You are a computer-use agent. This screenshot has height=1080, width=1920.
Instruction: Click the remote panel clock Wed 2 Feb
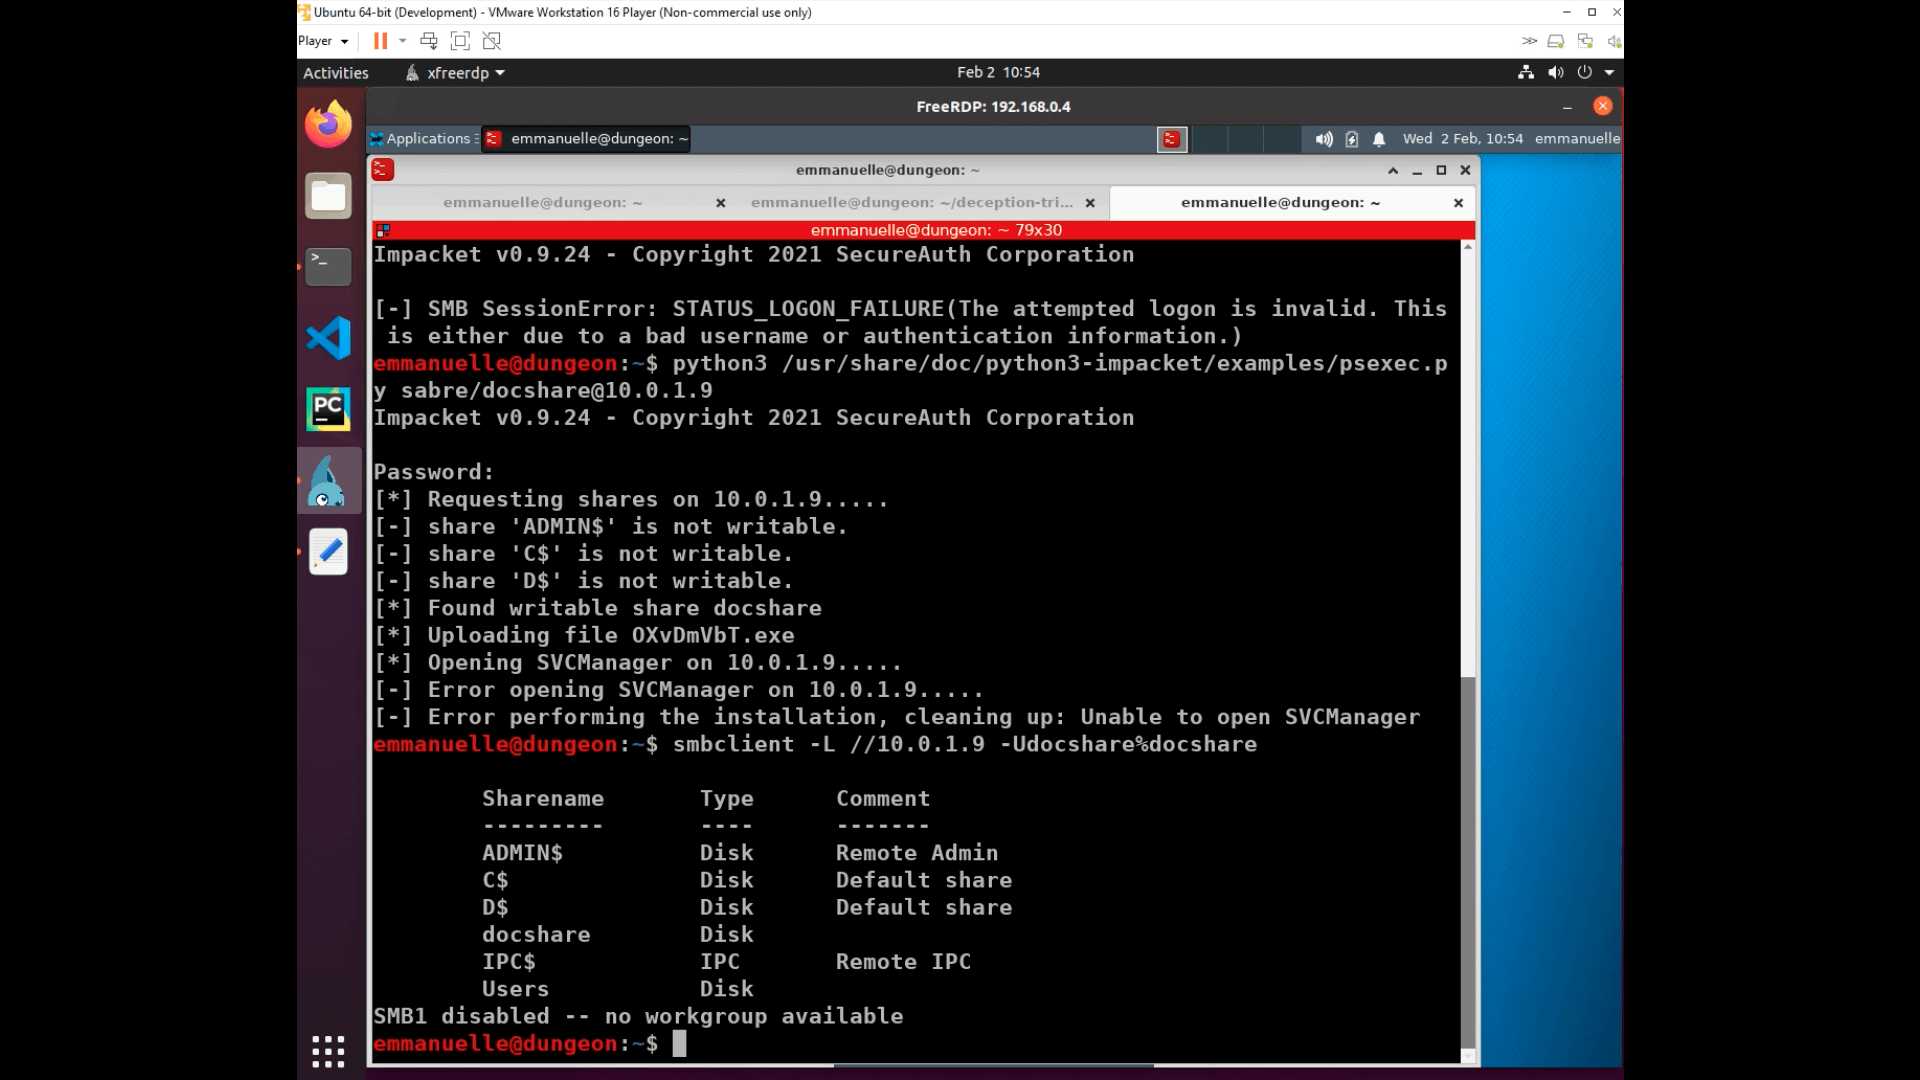point(1463,139)
